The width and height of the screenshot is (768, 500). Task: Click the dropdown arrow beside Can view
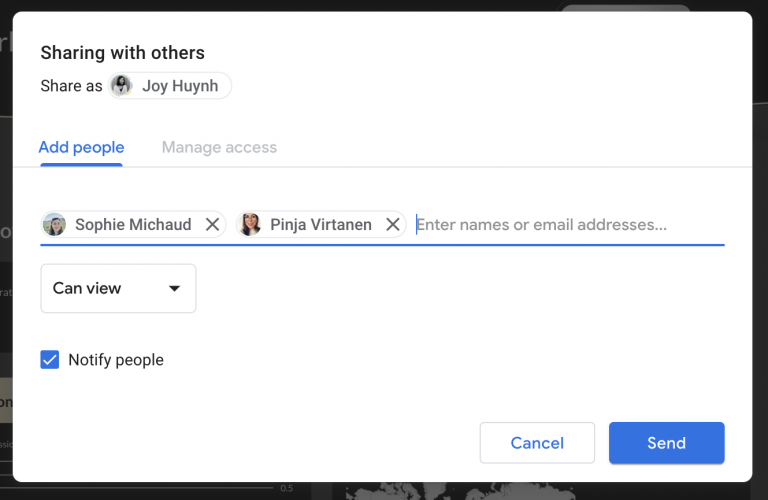click(174, 289)
